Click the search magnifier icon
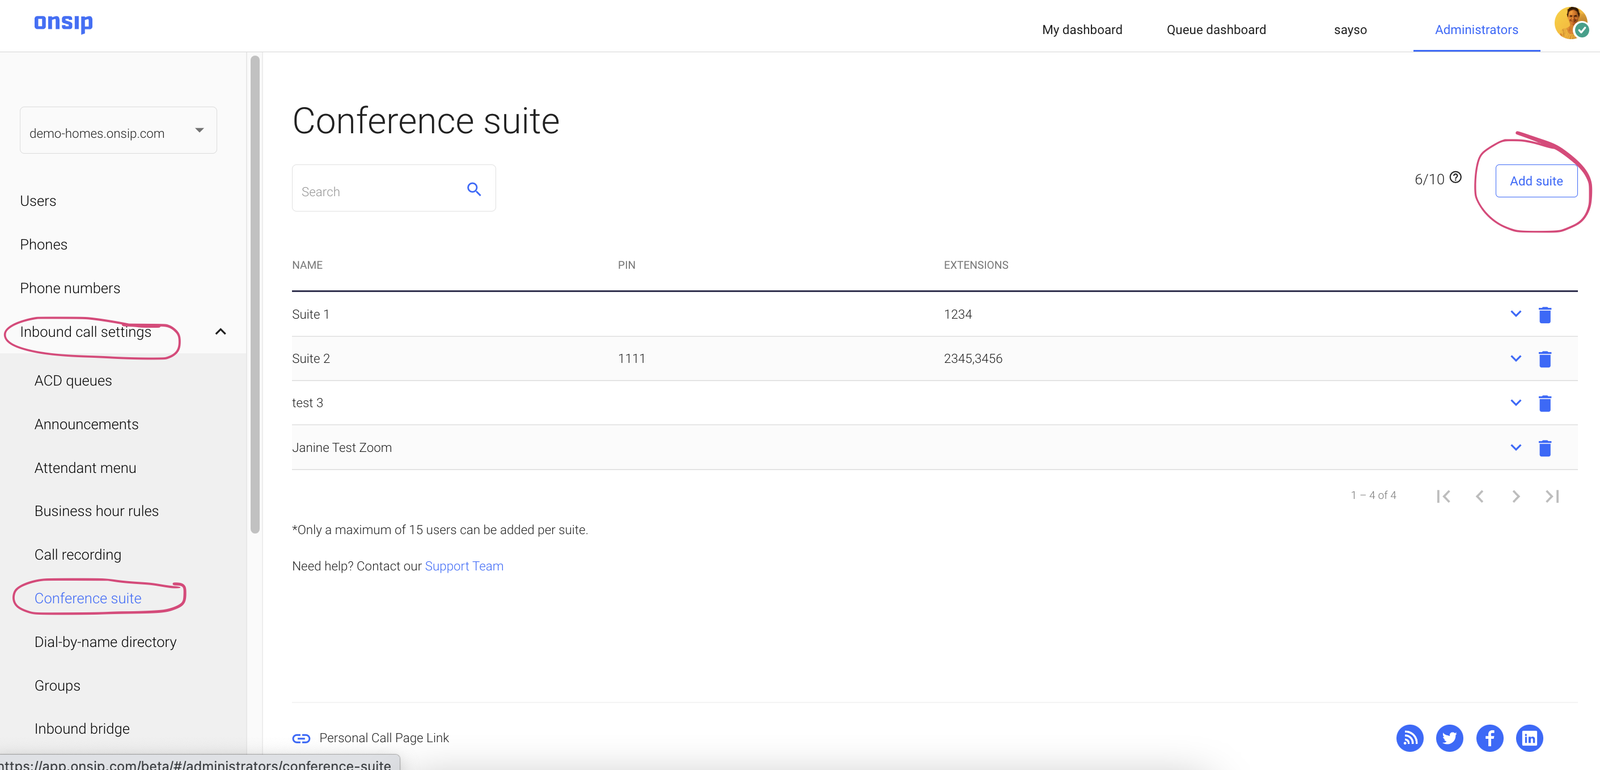Image resolution: width=1600 pixels, height=770 pixels. click(x=474, y=190)
